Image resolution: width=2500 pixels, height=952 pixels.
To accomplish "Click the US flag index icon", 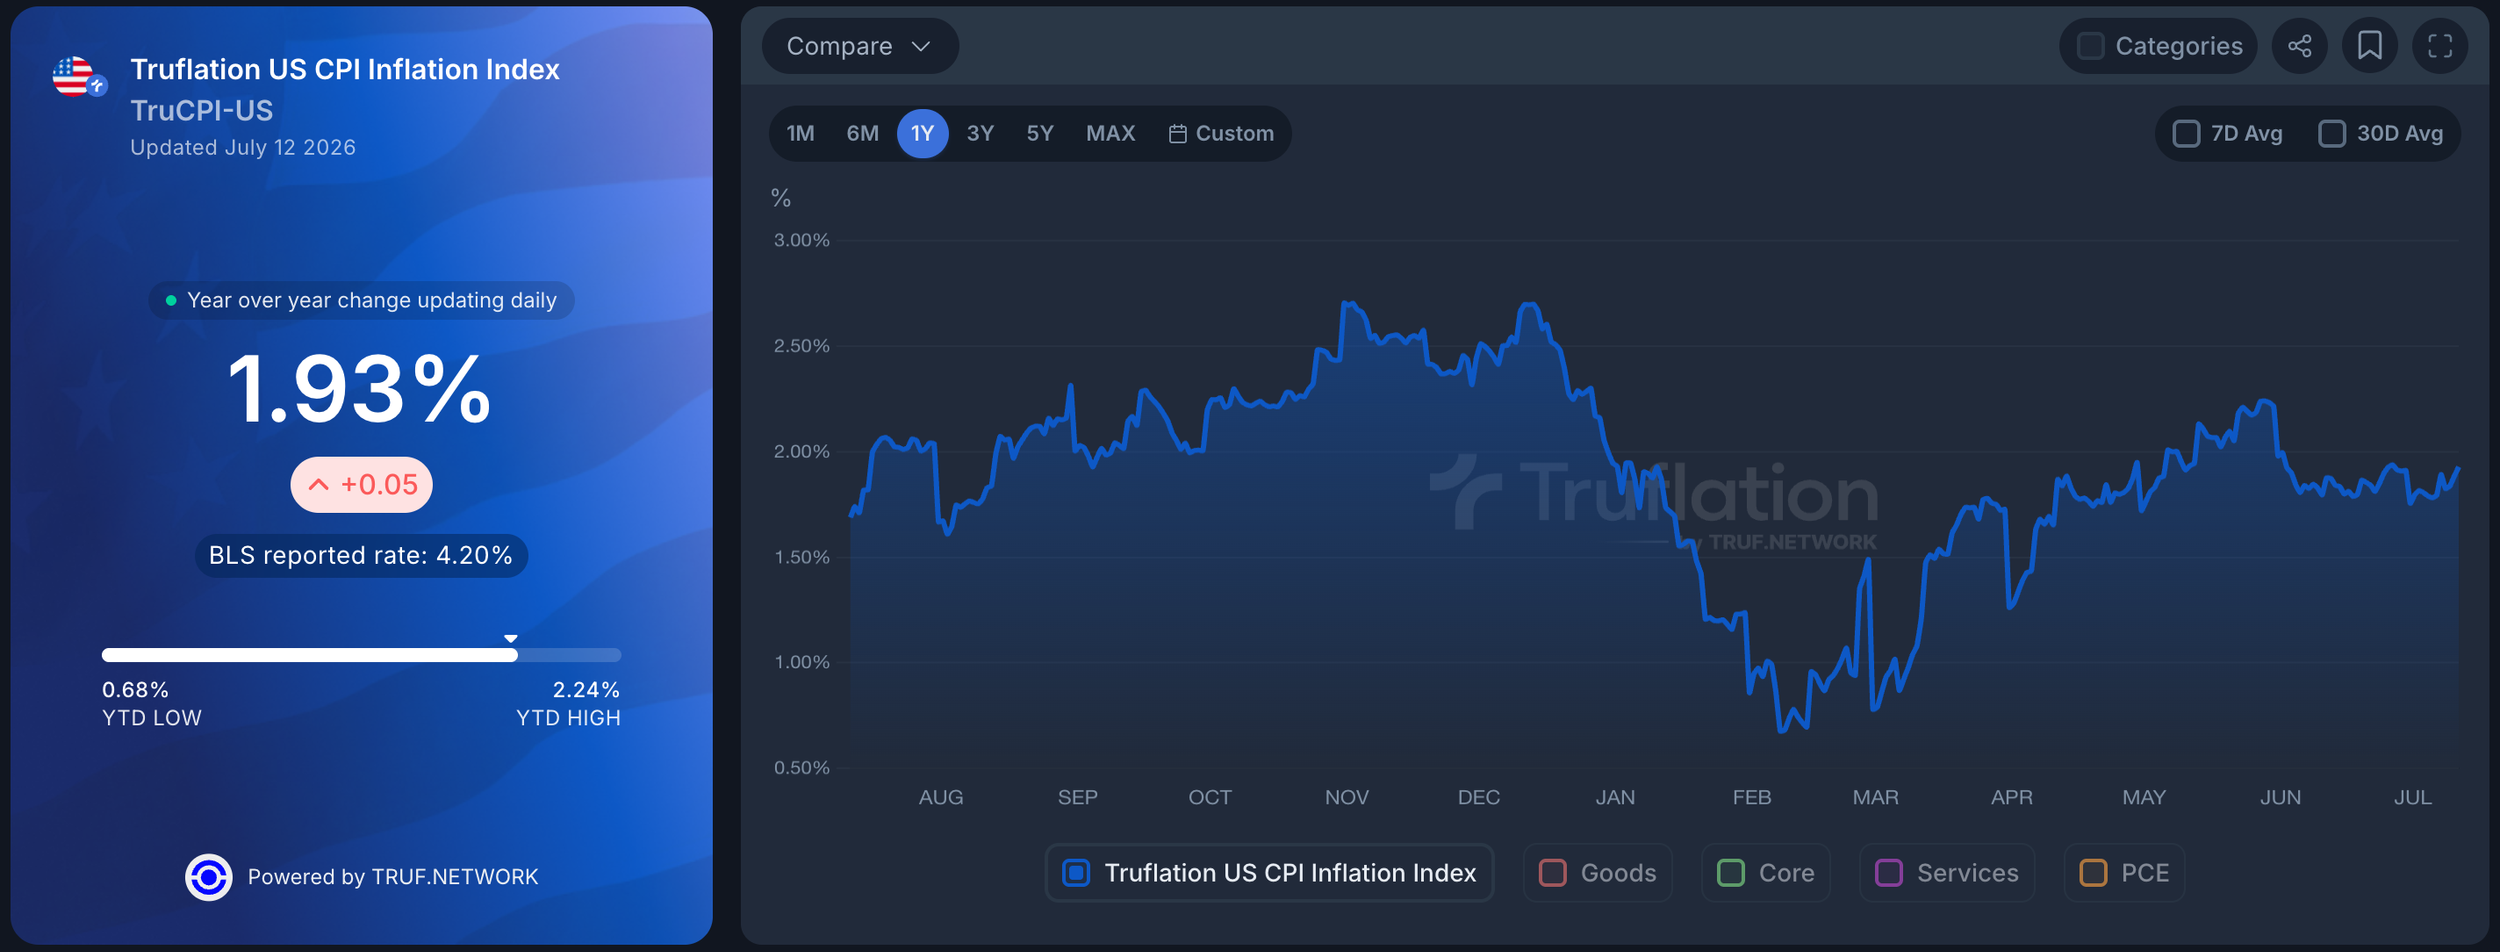I will click(78, 77).
